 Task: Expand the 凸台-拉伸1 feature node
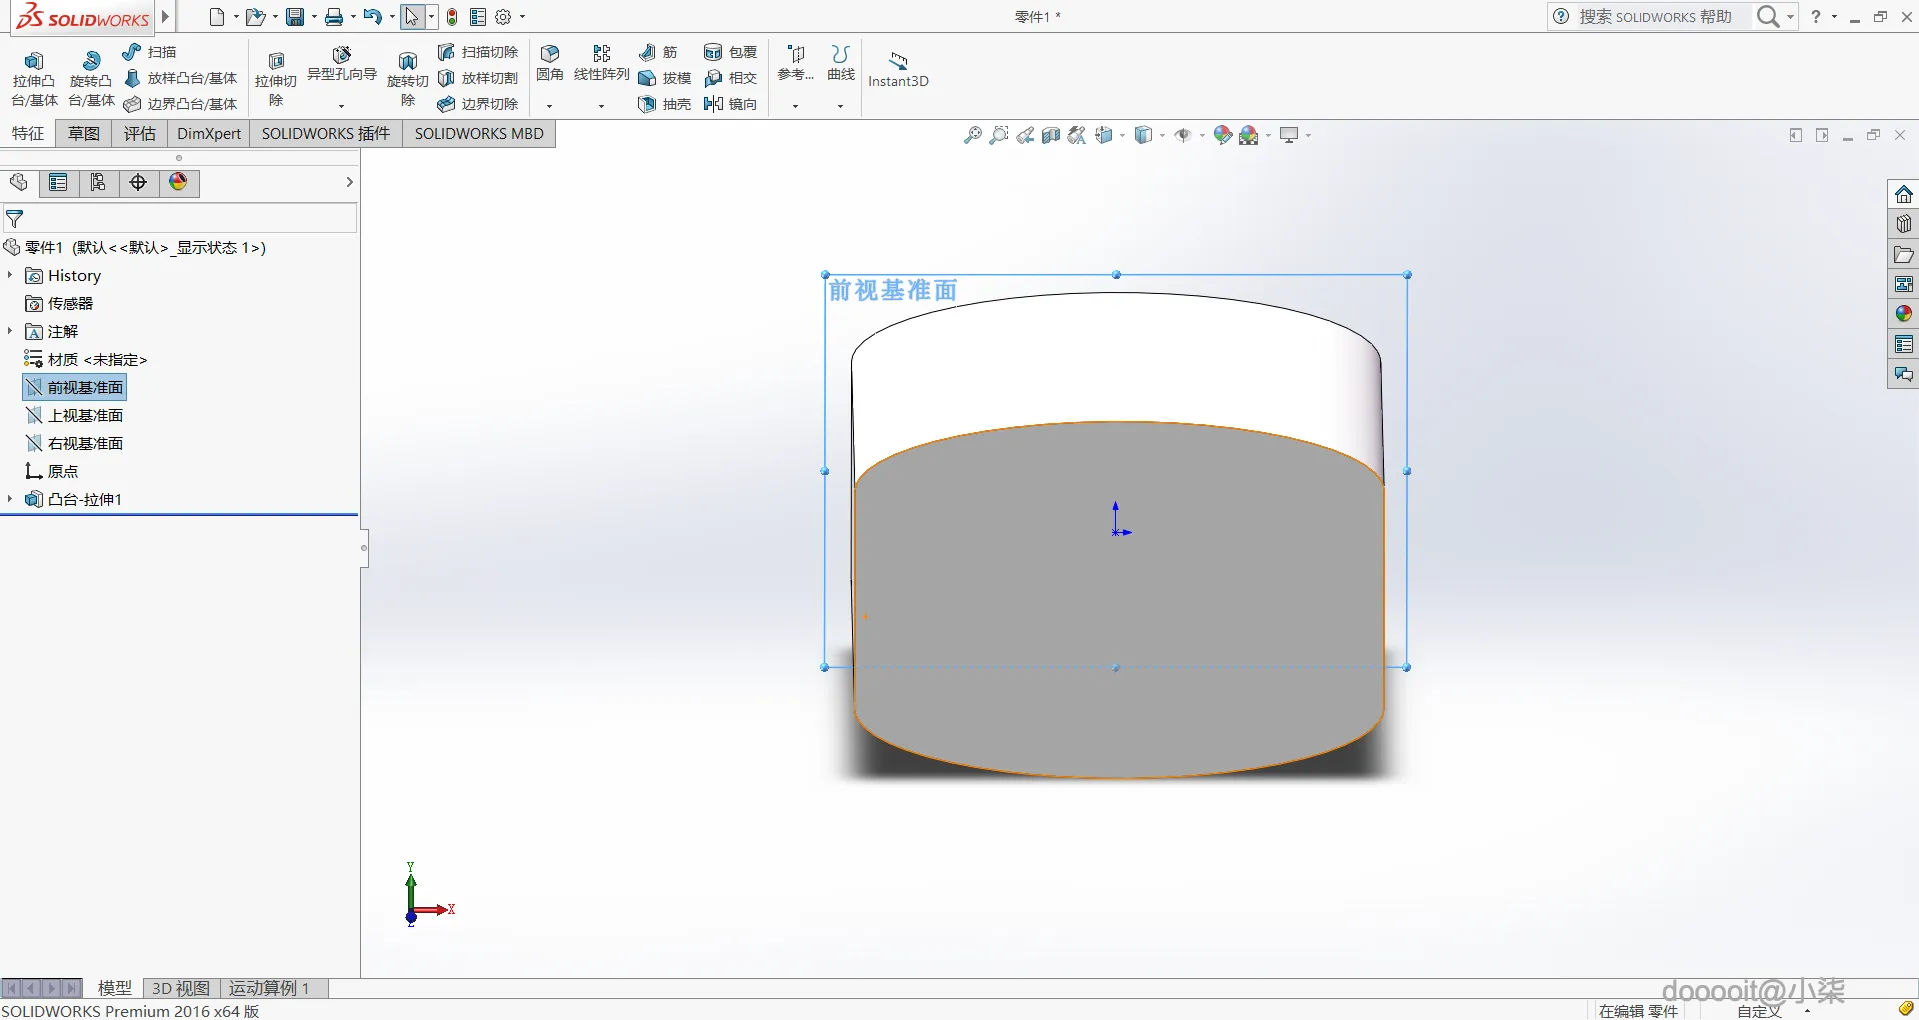pyautogui.click(x=10, y=499)
